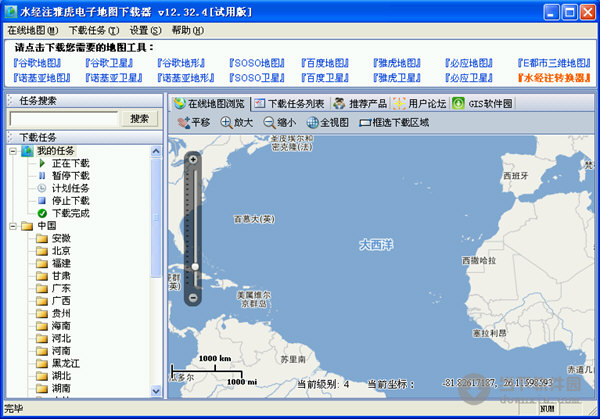The width and height of the screenshot is (600, 419).
Task: Click the 1000 km map scale bar
Action: [207, 369]
